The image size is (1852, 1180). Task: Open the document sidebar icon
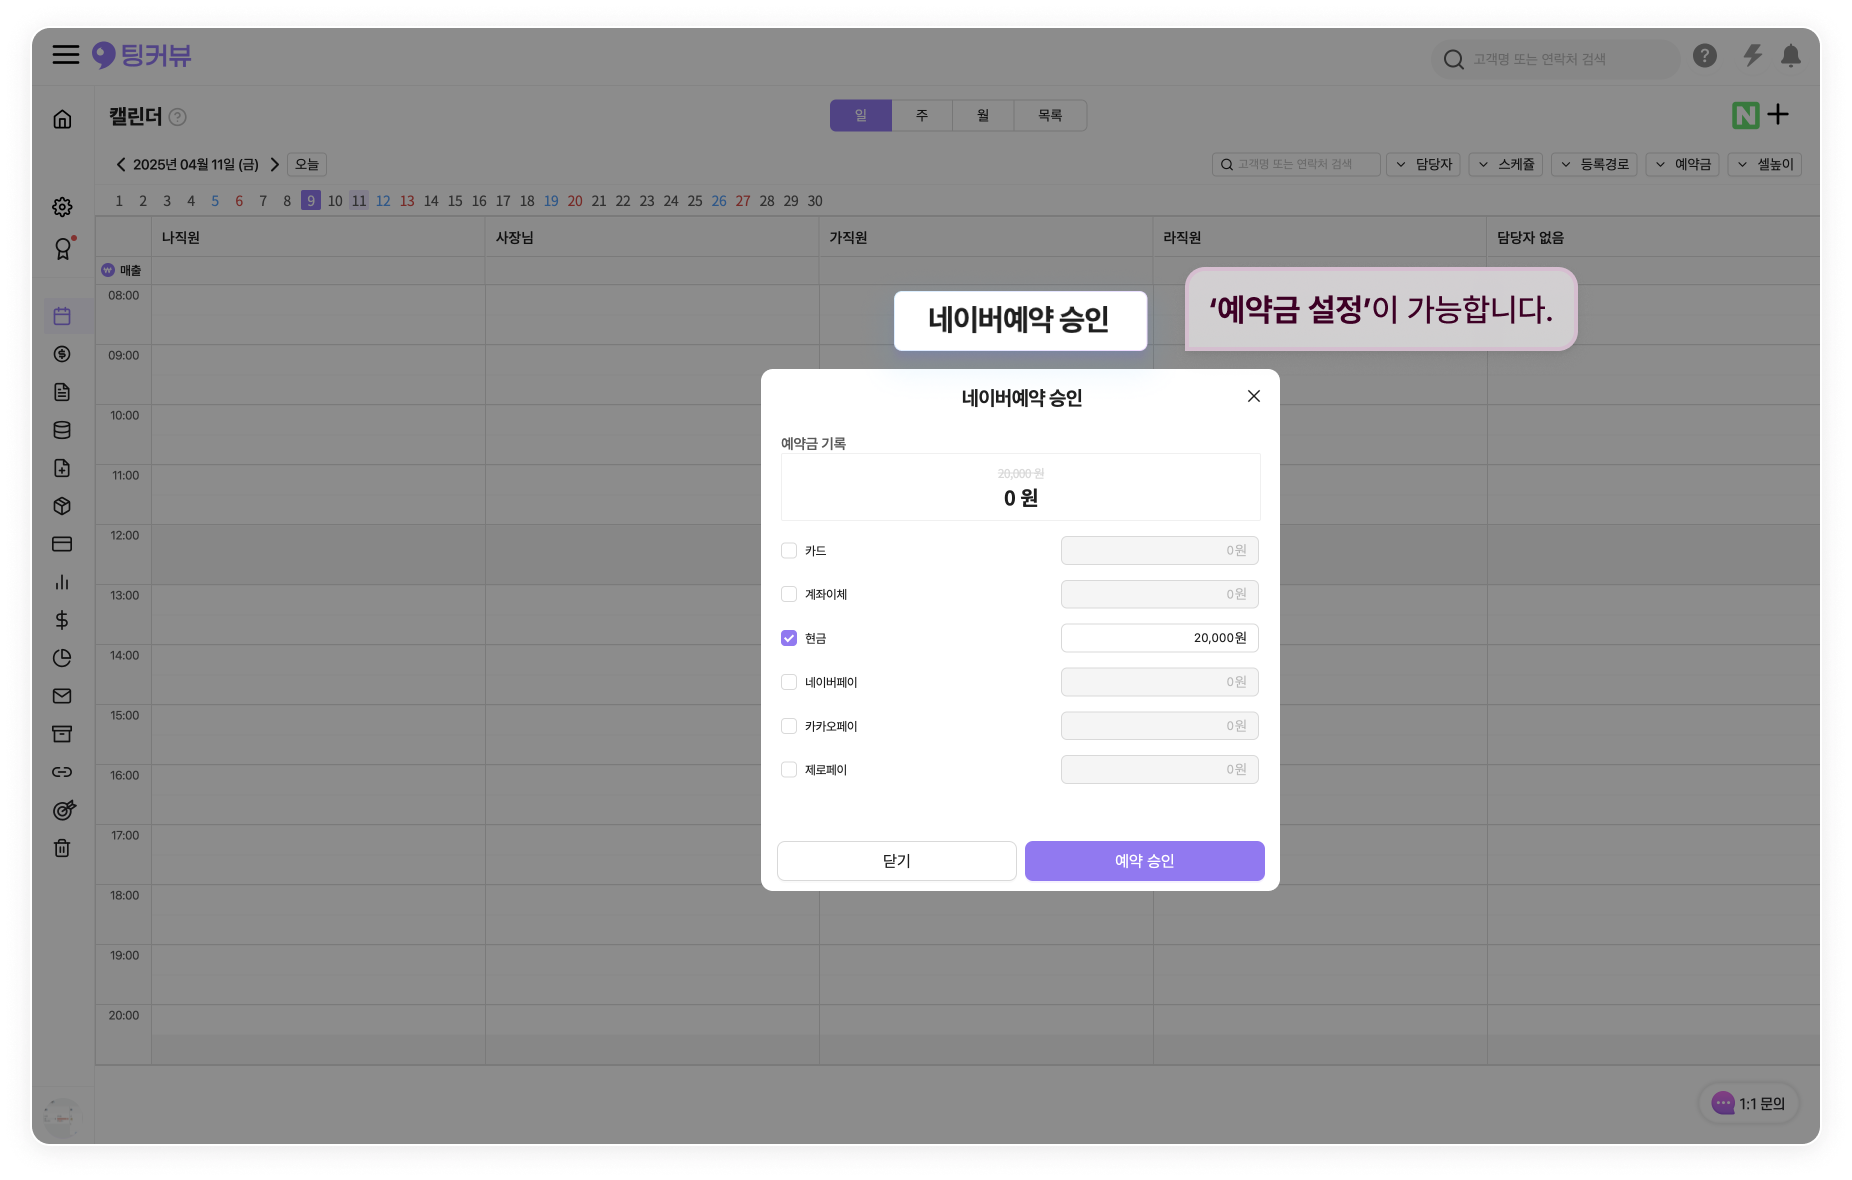(62, 392)
